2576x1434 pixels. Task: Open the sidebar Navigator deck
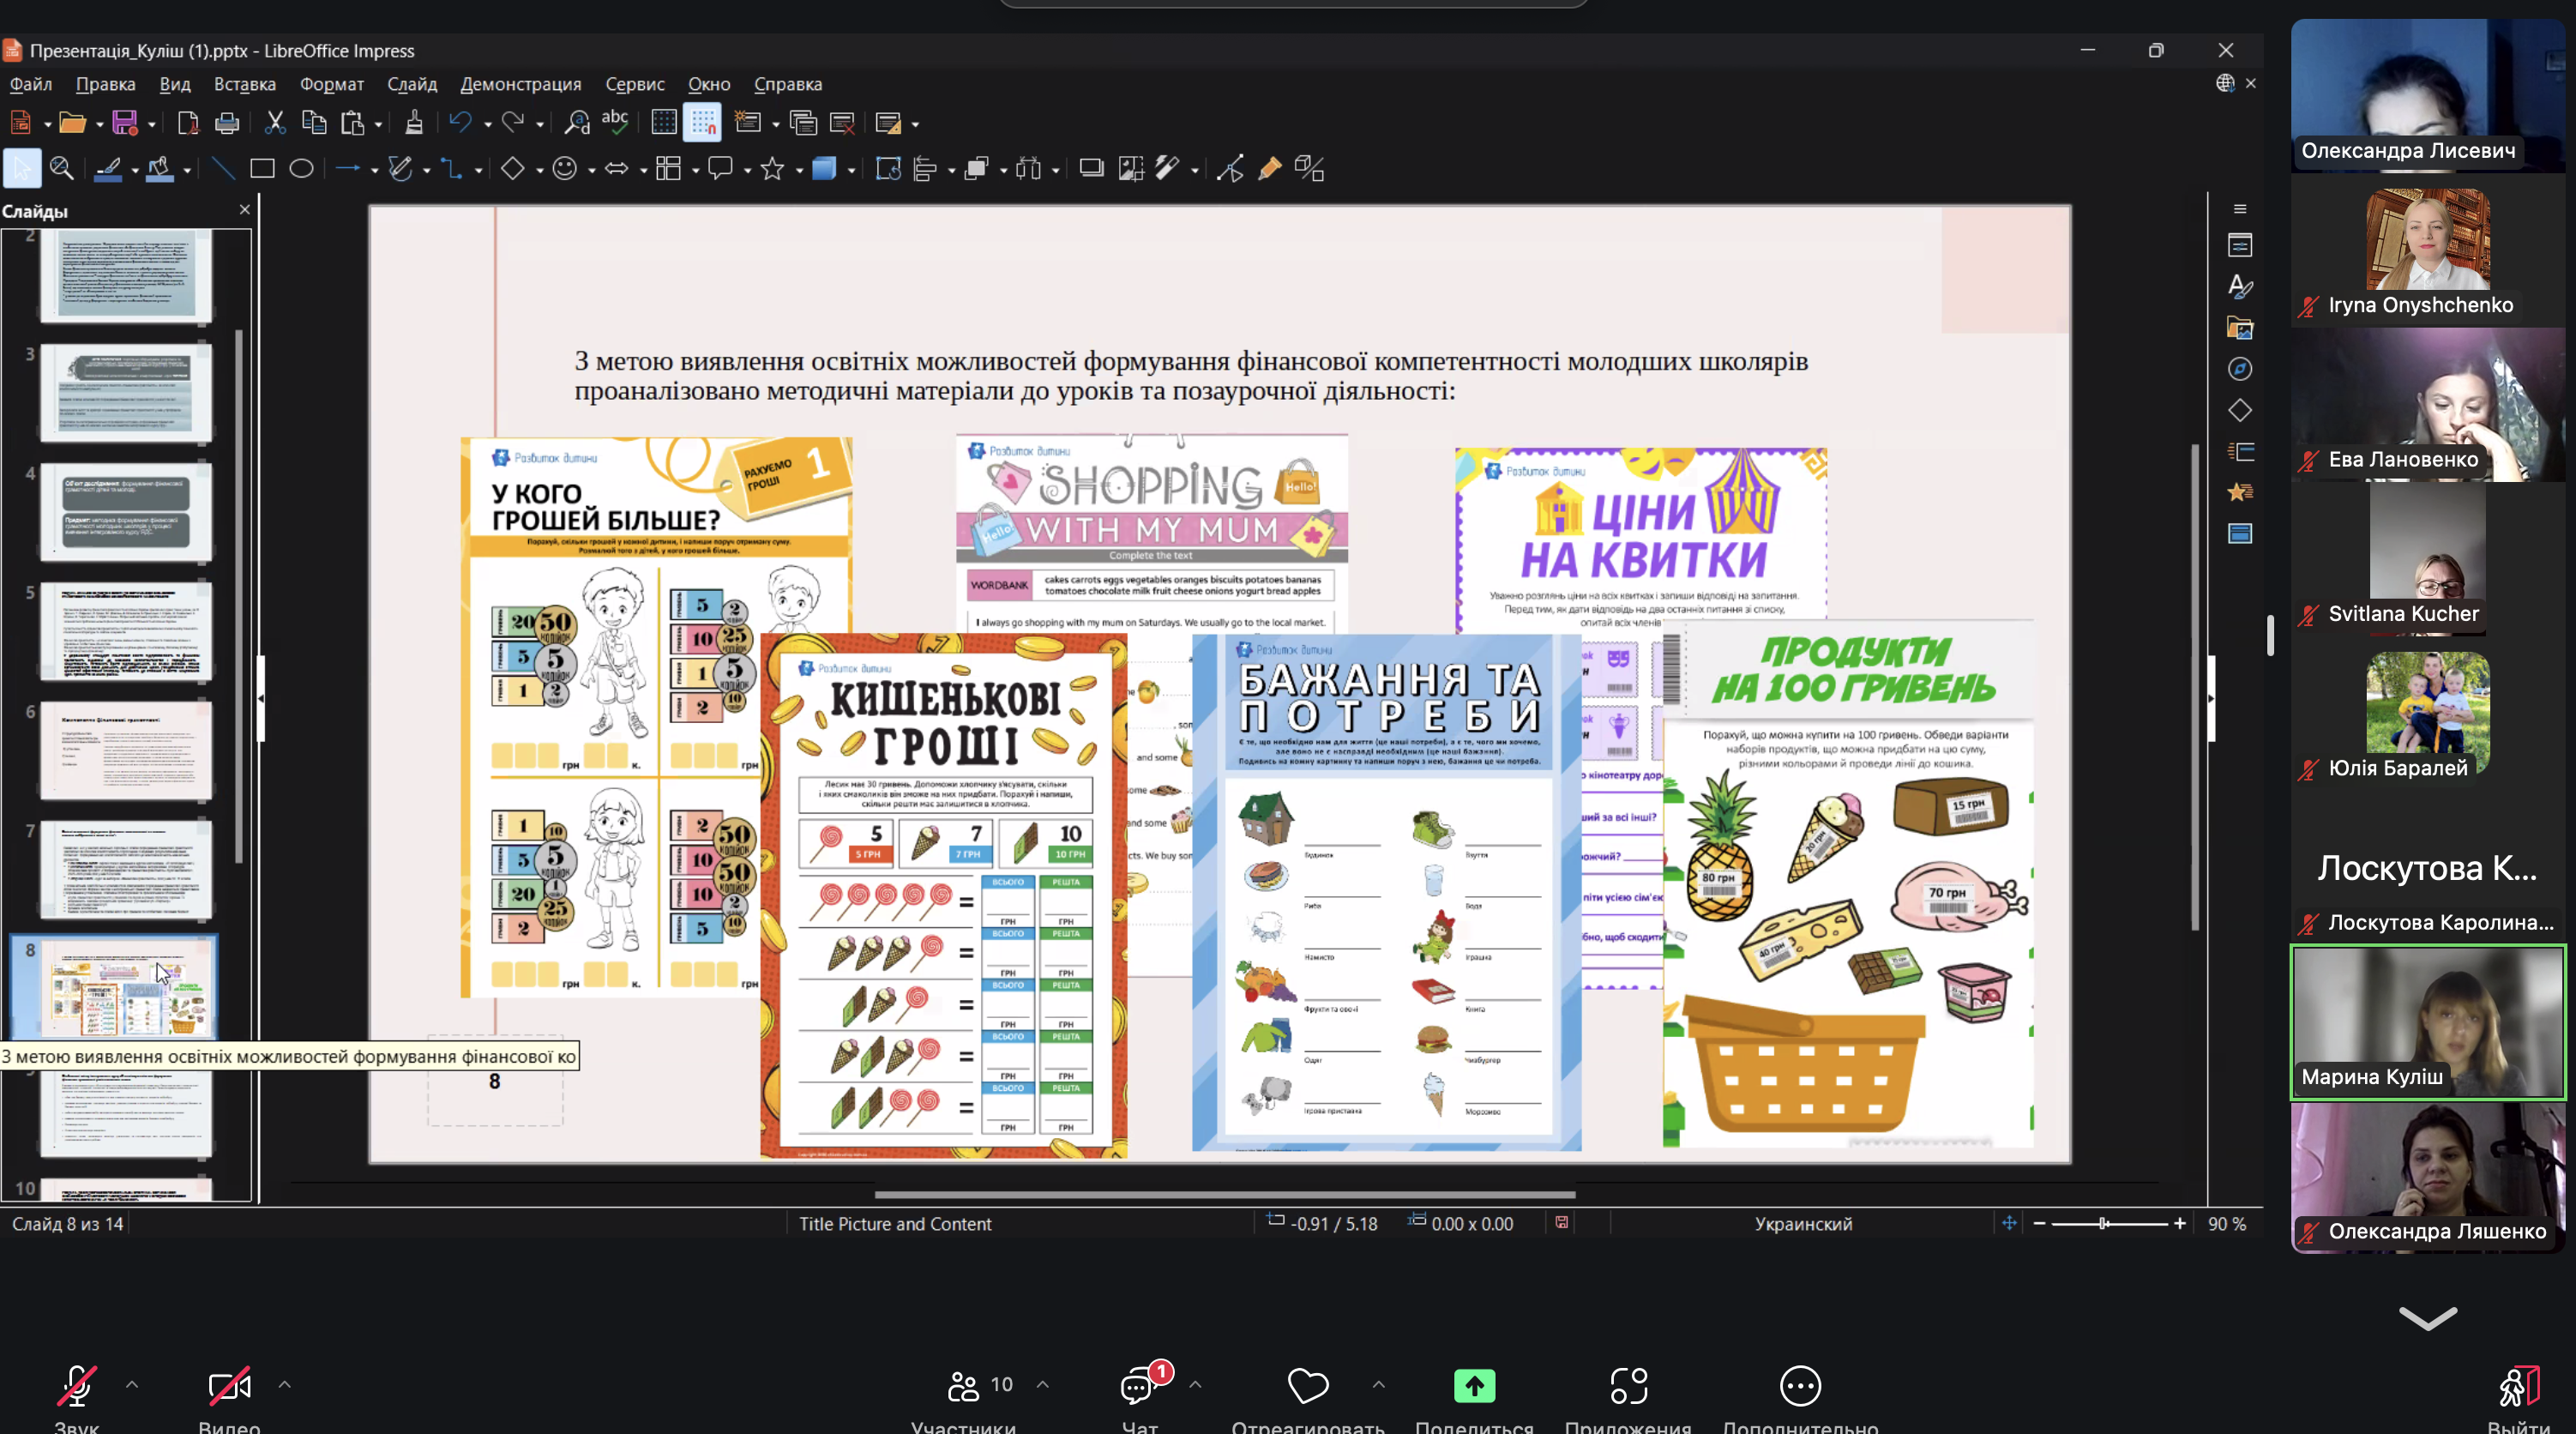click(x=2240, y=369)
